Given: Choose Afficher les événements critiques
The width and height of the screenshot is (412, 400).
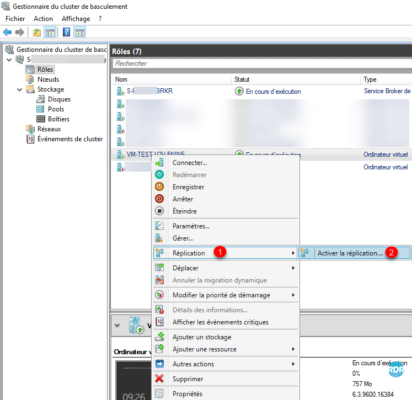Looking at the screenshot, I should click(220, 322).
